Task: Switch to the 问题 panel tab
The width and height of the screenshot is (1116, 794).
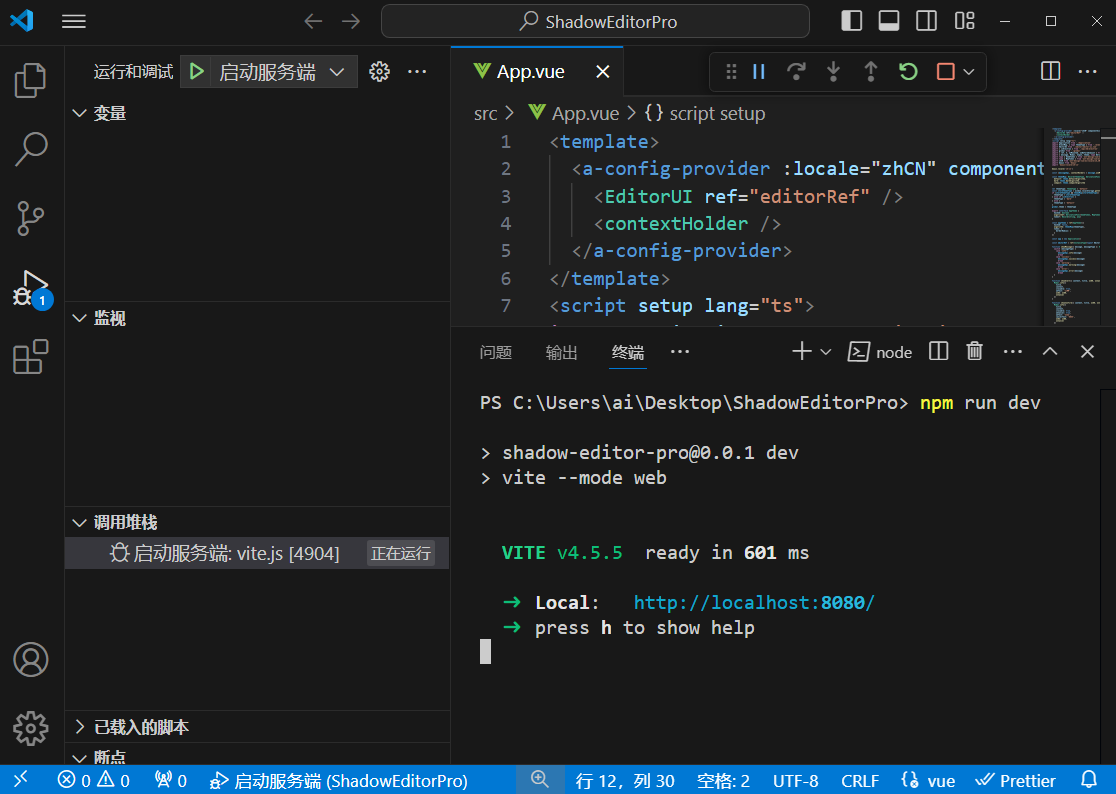Action: 495,352
